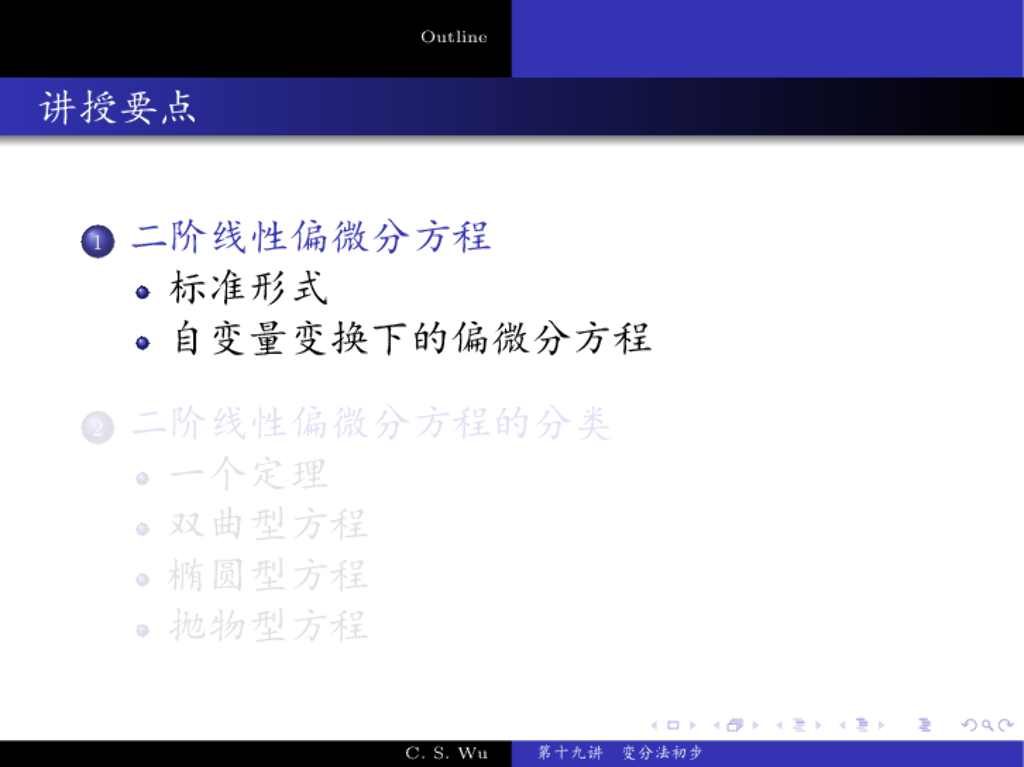Jump to previous subsection arrow
Viewport: 1024px width, 767px height.
tap(780, 725)
